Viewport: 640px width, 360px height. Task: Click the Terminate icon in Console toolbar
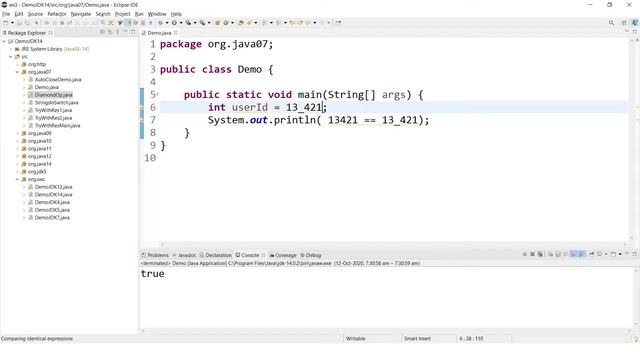(524, 254)
